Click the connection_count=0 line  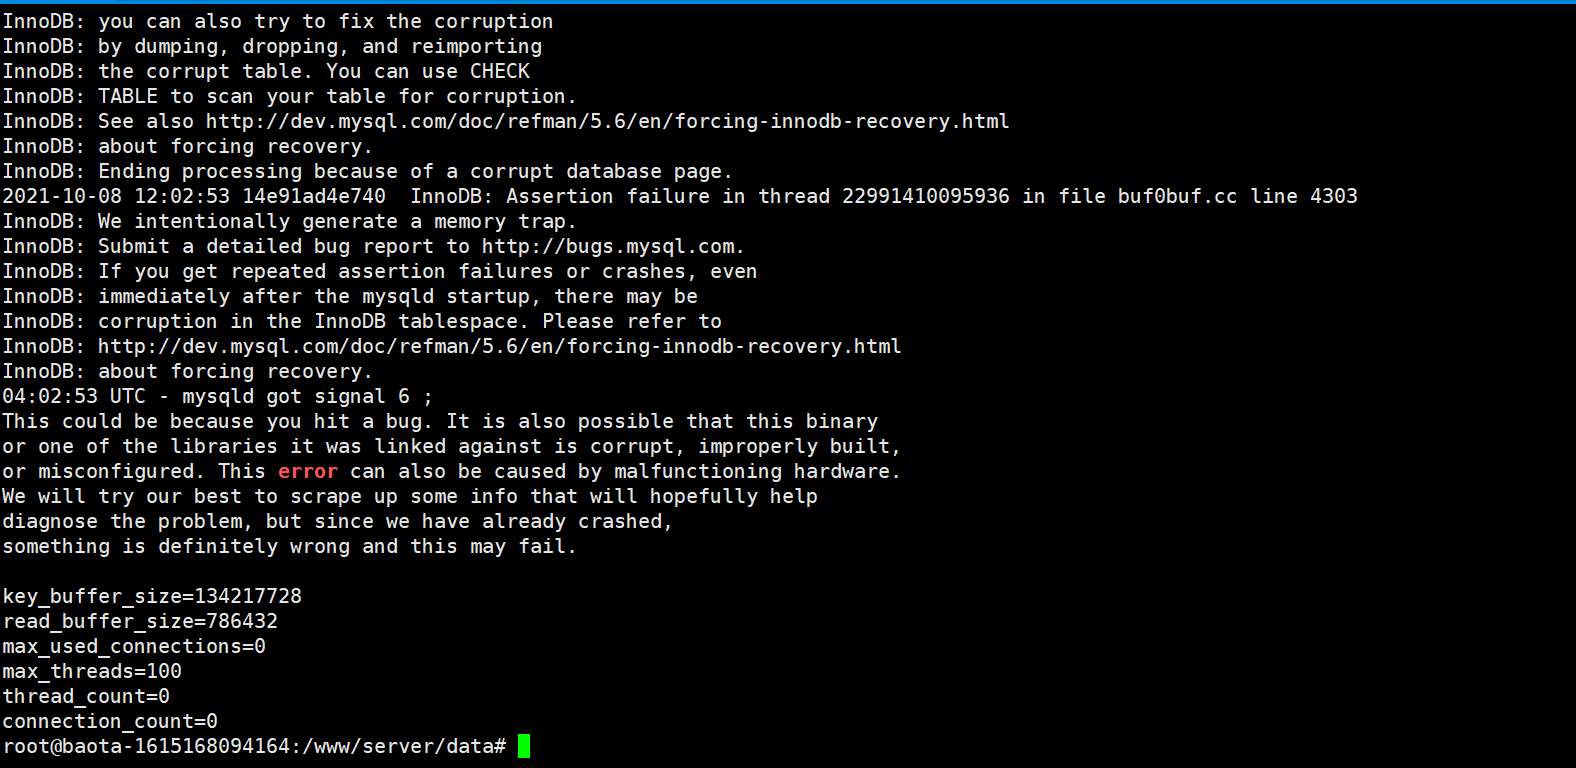[110, 721]
